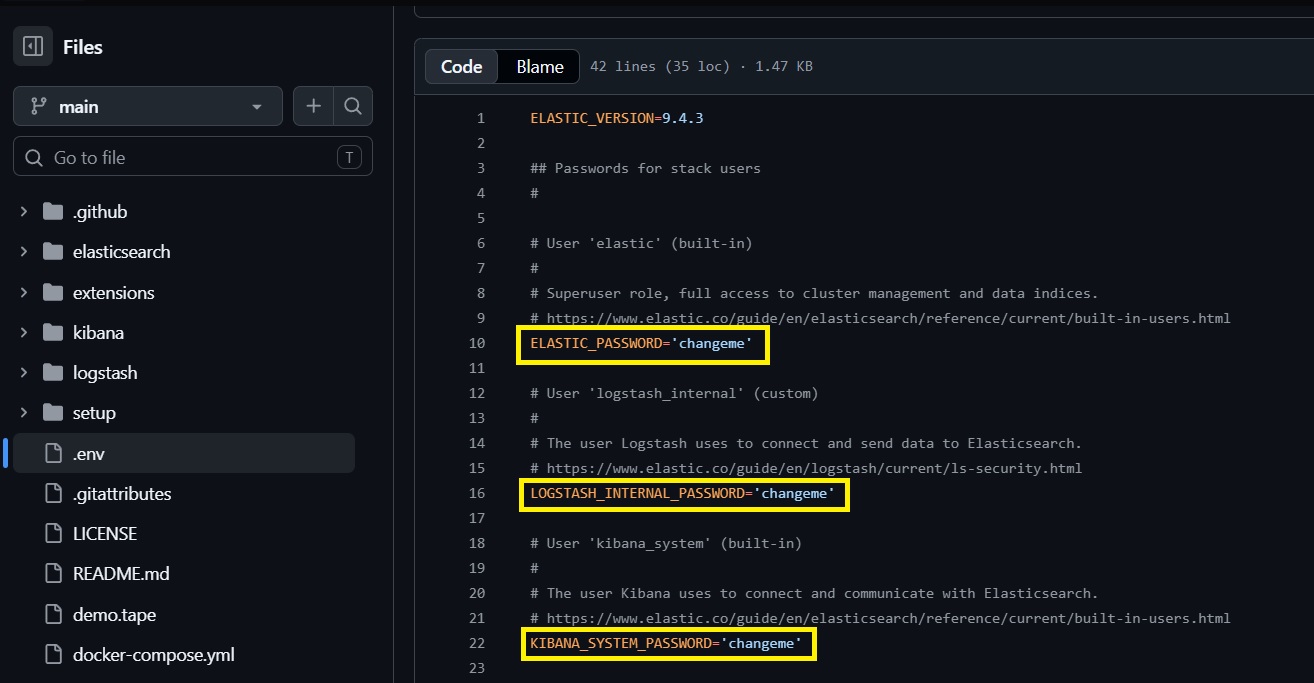The height and width of the screenshot is (683, 1314).
Task: Click the LOGSTASH_INTERNAL_PASSWORD='changeme' line
Action: 681,493
